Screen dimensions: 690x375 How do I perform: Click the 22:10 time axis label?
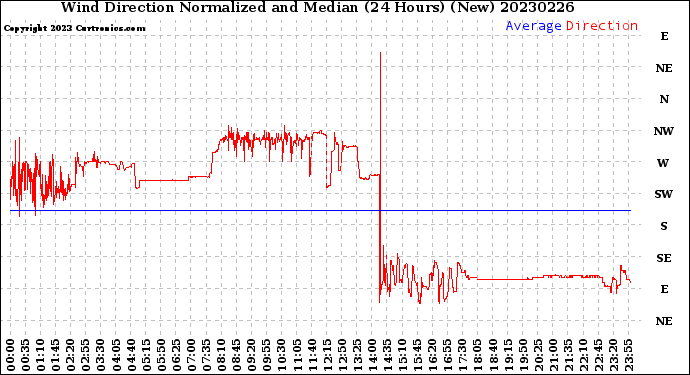click(x=584, y=355)
